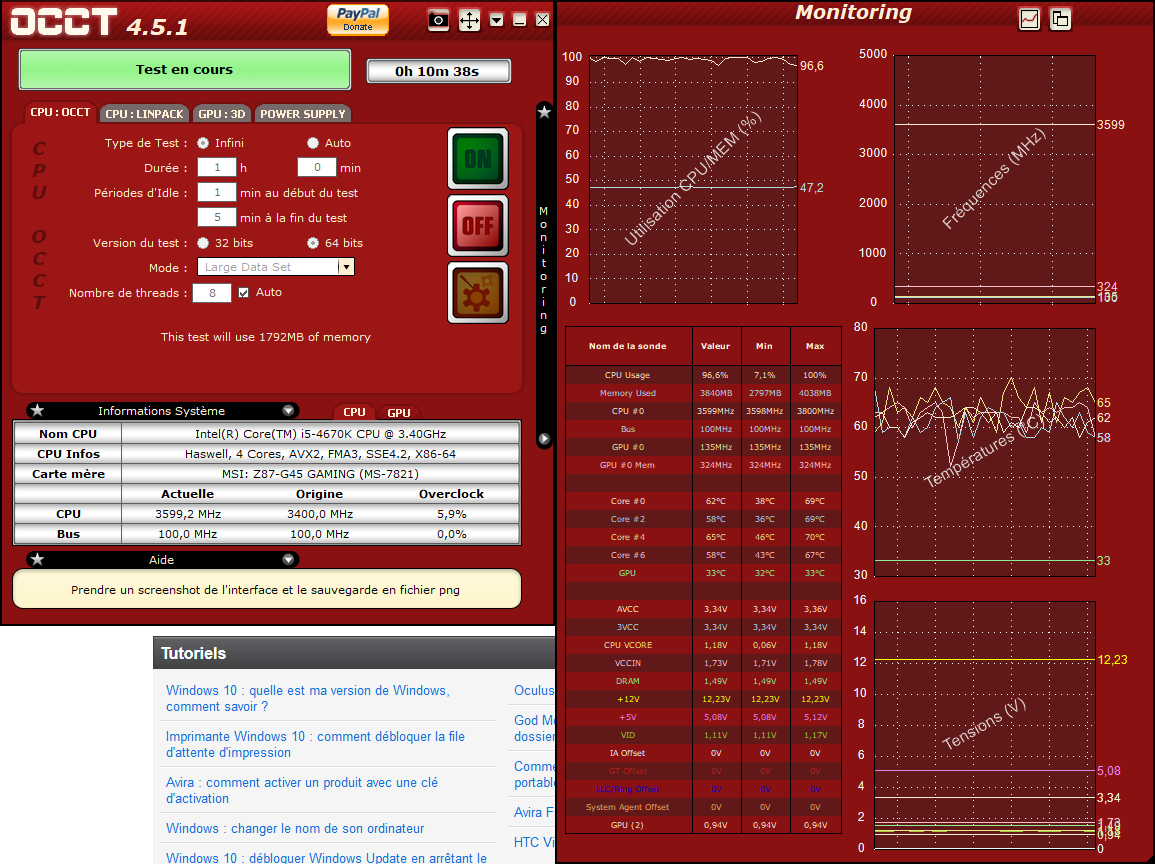Click the Core #0 row label

628,501
